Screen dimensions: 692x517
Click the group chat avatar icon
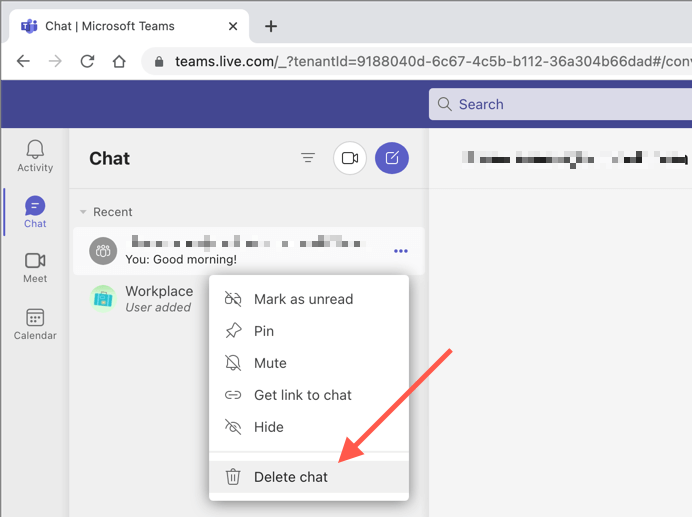point(103,251)
